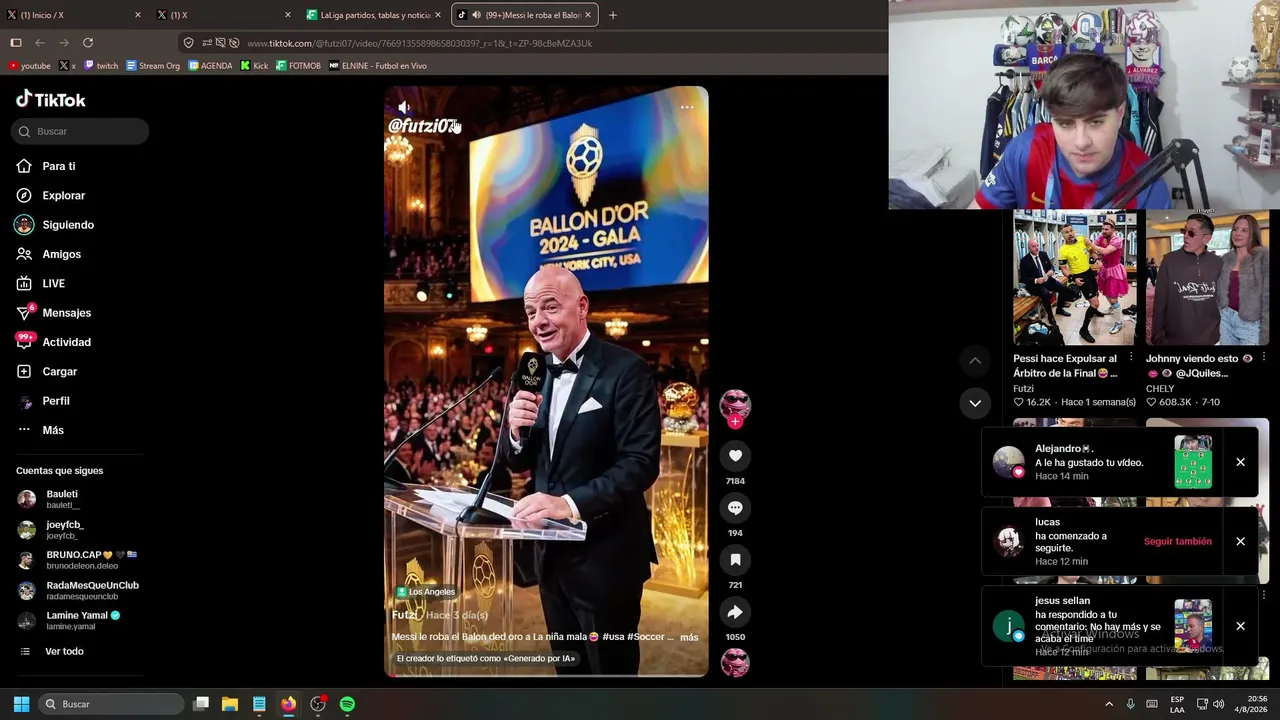Open ELNINE - Futbol en Vivo bookmark

pyautogui.click(x=378, y=66)
